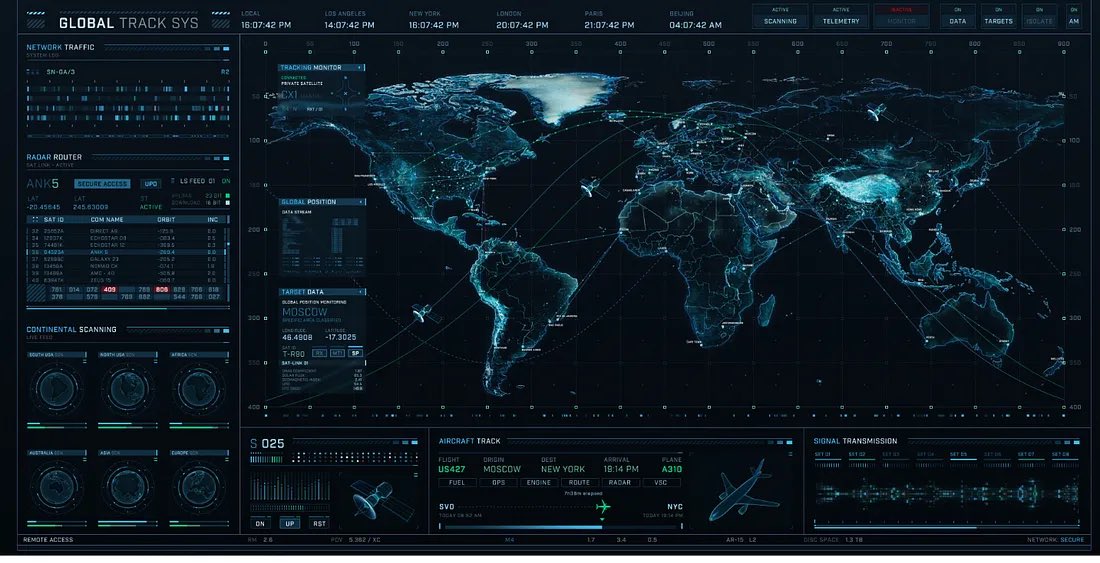Viewport: 1100px width, 563px height.
Task: Click flight number US427
Action: 452,469
